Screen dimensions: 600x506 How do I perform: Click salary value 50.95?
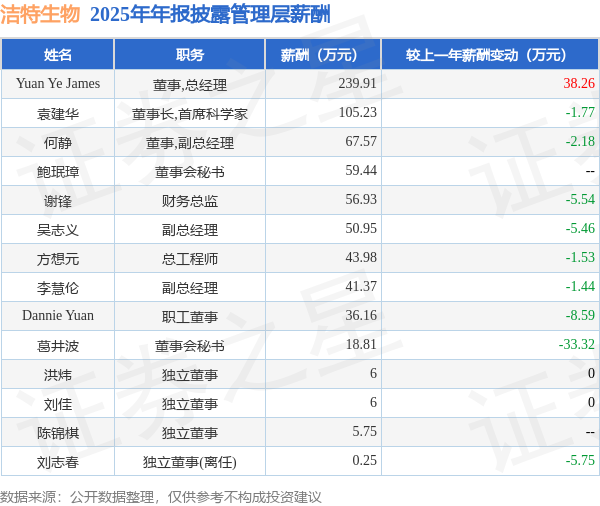click(361, 229)
